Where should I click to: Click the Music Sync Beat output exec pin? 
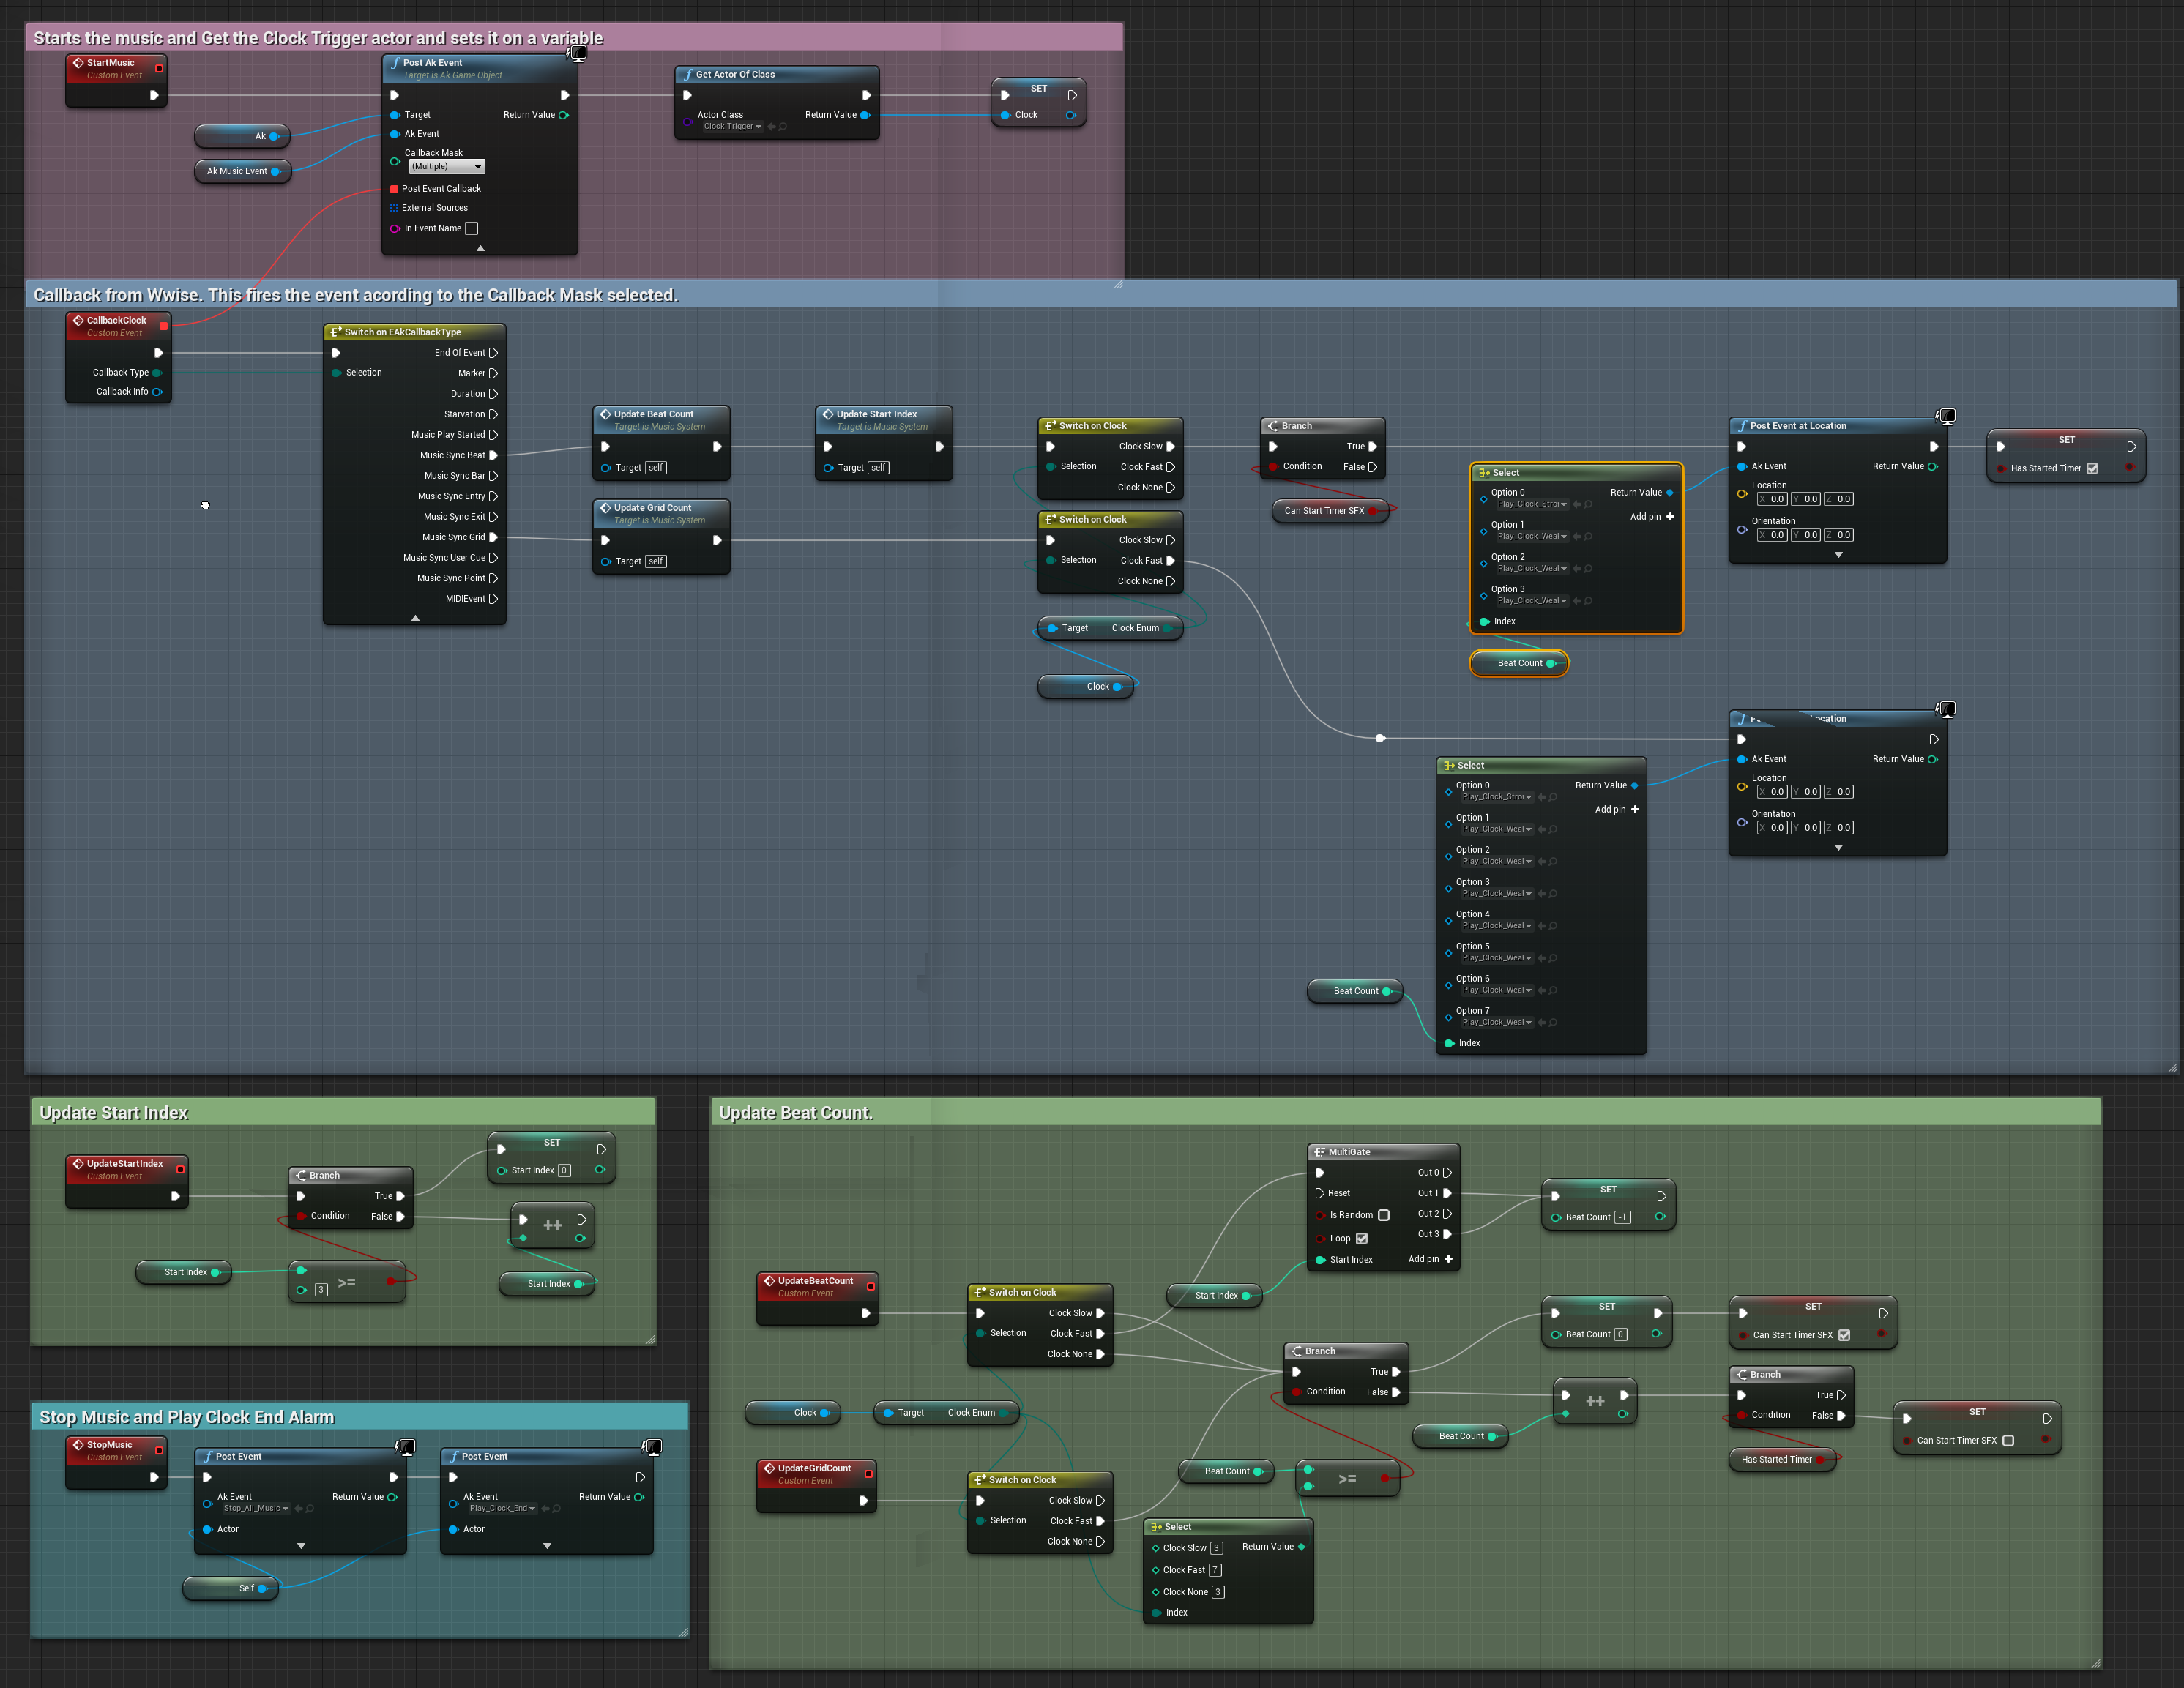click(493, 455)
